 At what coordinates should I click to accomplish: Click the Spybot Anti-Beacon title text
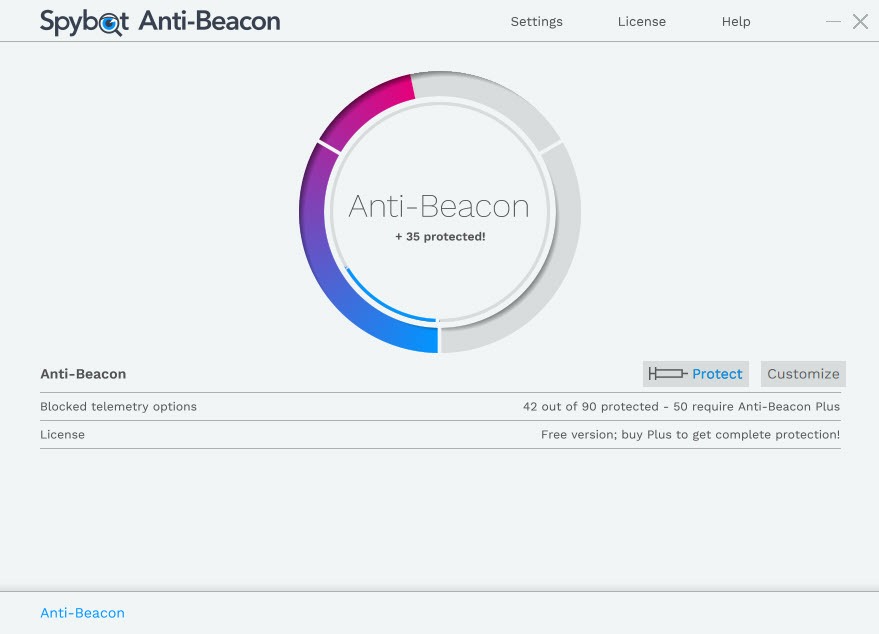pyautogui.click(x=160, y=22)
